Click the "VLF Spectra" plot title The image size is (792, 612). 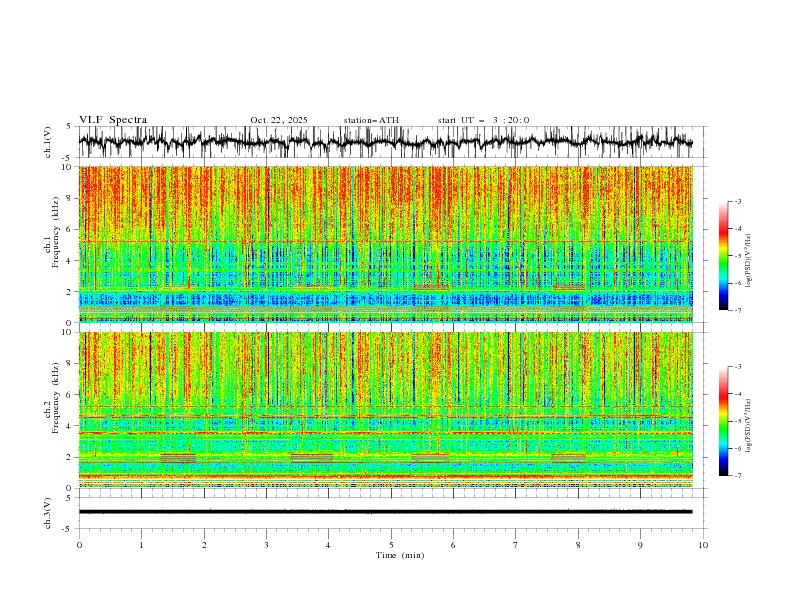pos(113,120)
